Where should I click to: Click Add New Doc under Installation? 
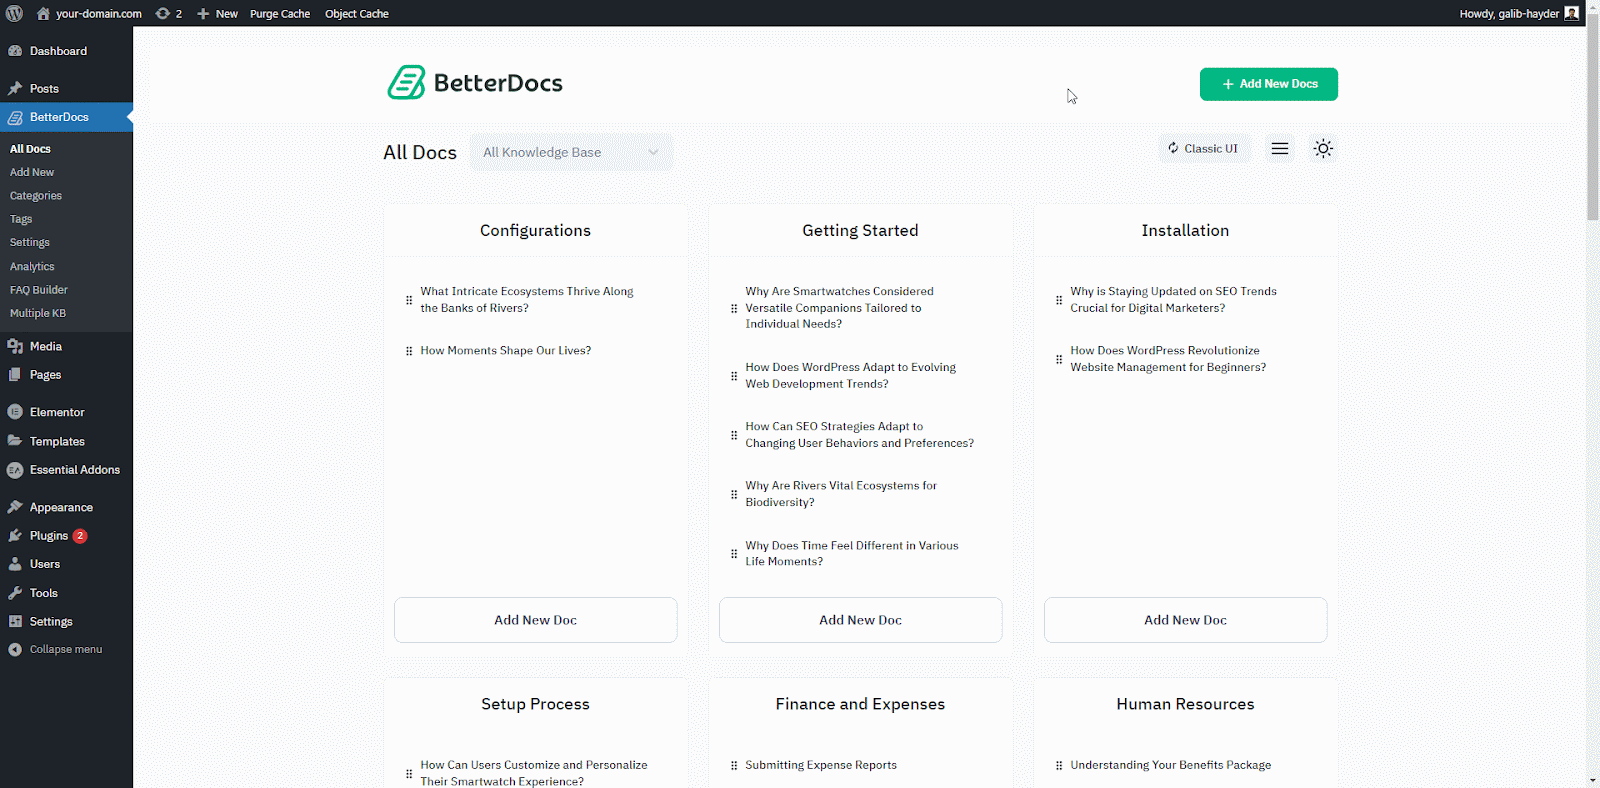point(1185,620)
